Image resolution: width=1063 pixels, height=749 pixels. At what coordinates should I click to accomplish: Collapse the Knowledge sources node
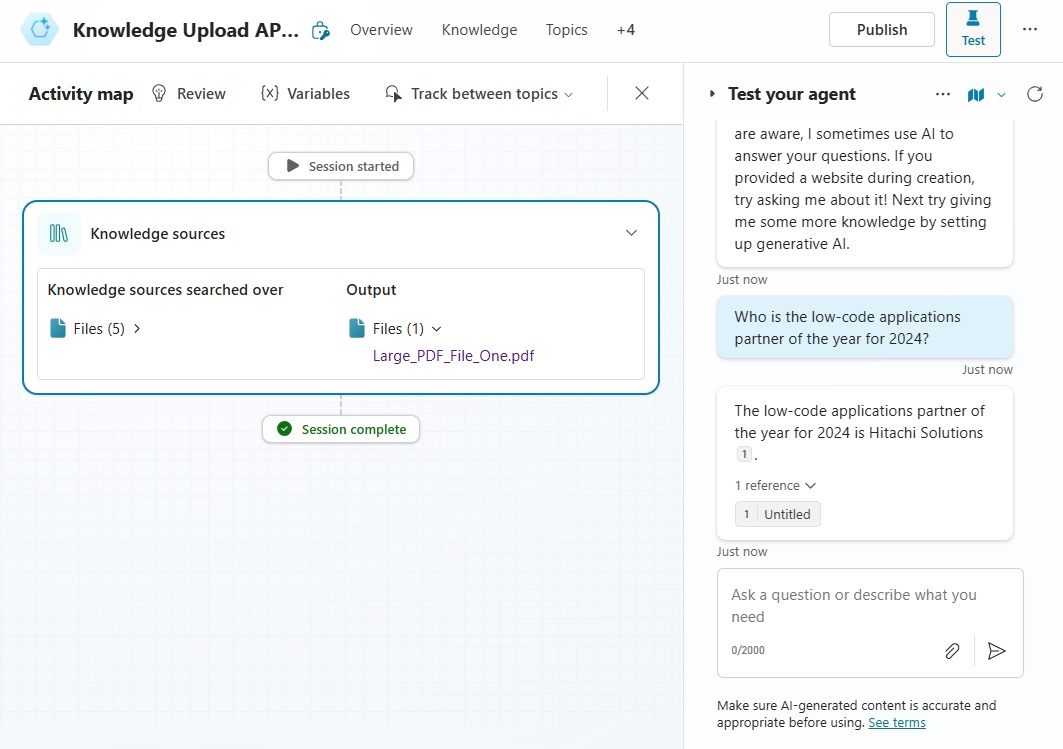point(631,231)
